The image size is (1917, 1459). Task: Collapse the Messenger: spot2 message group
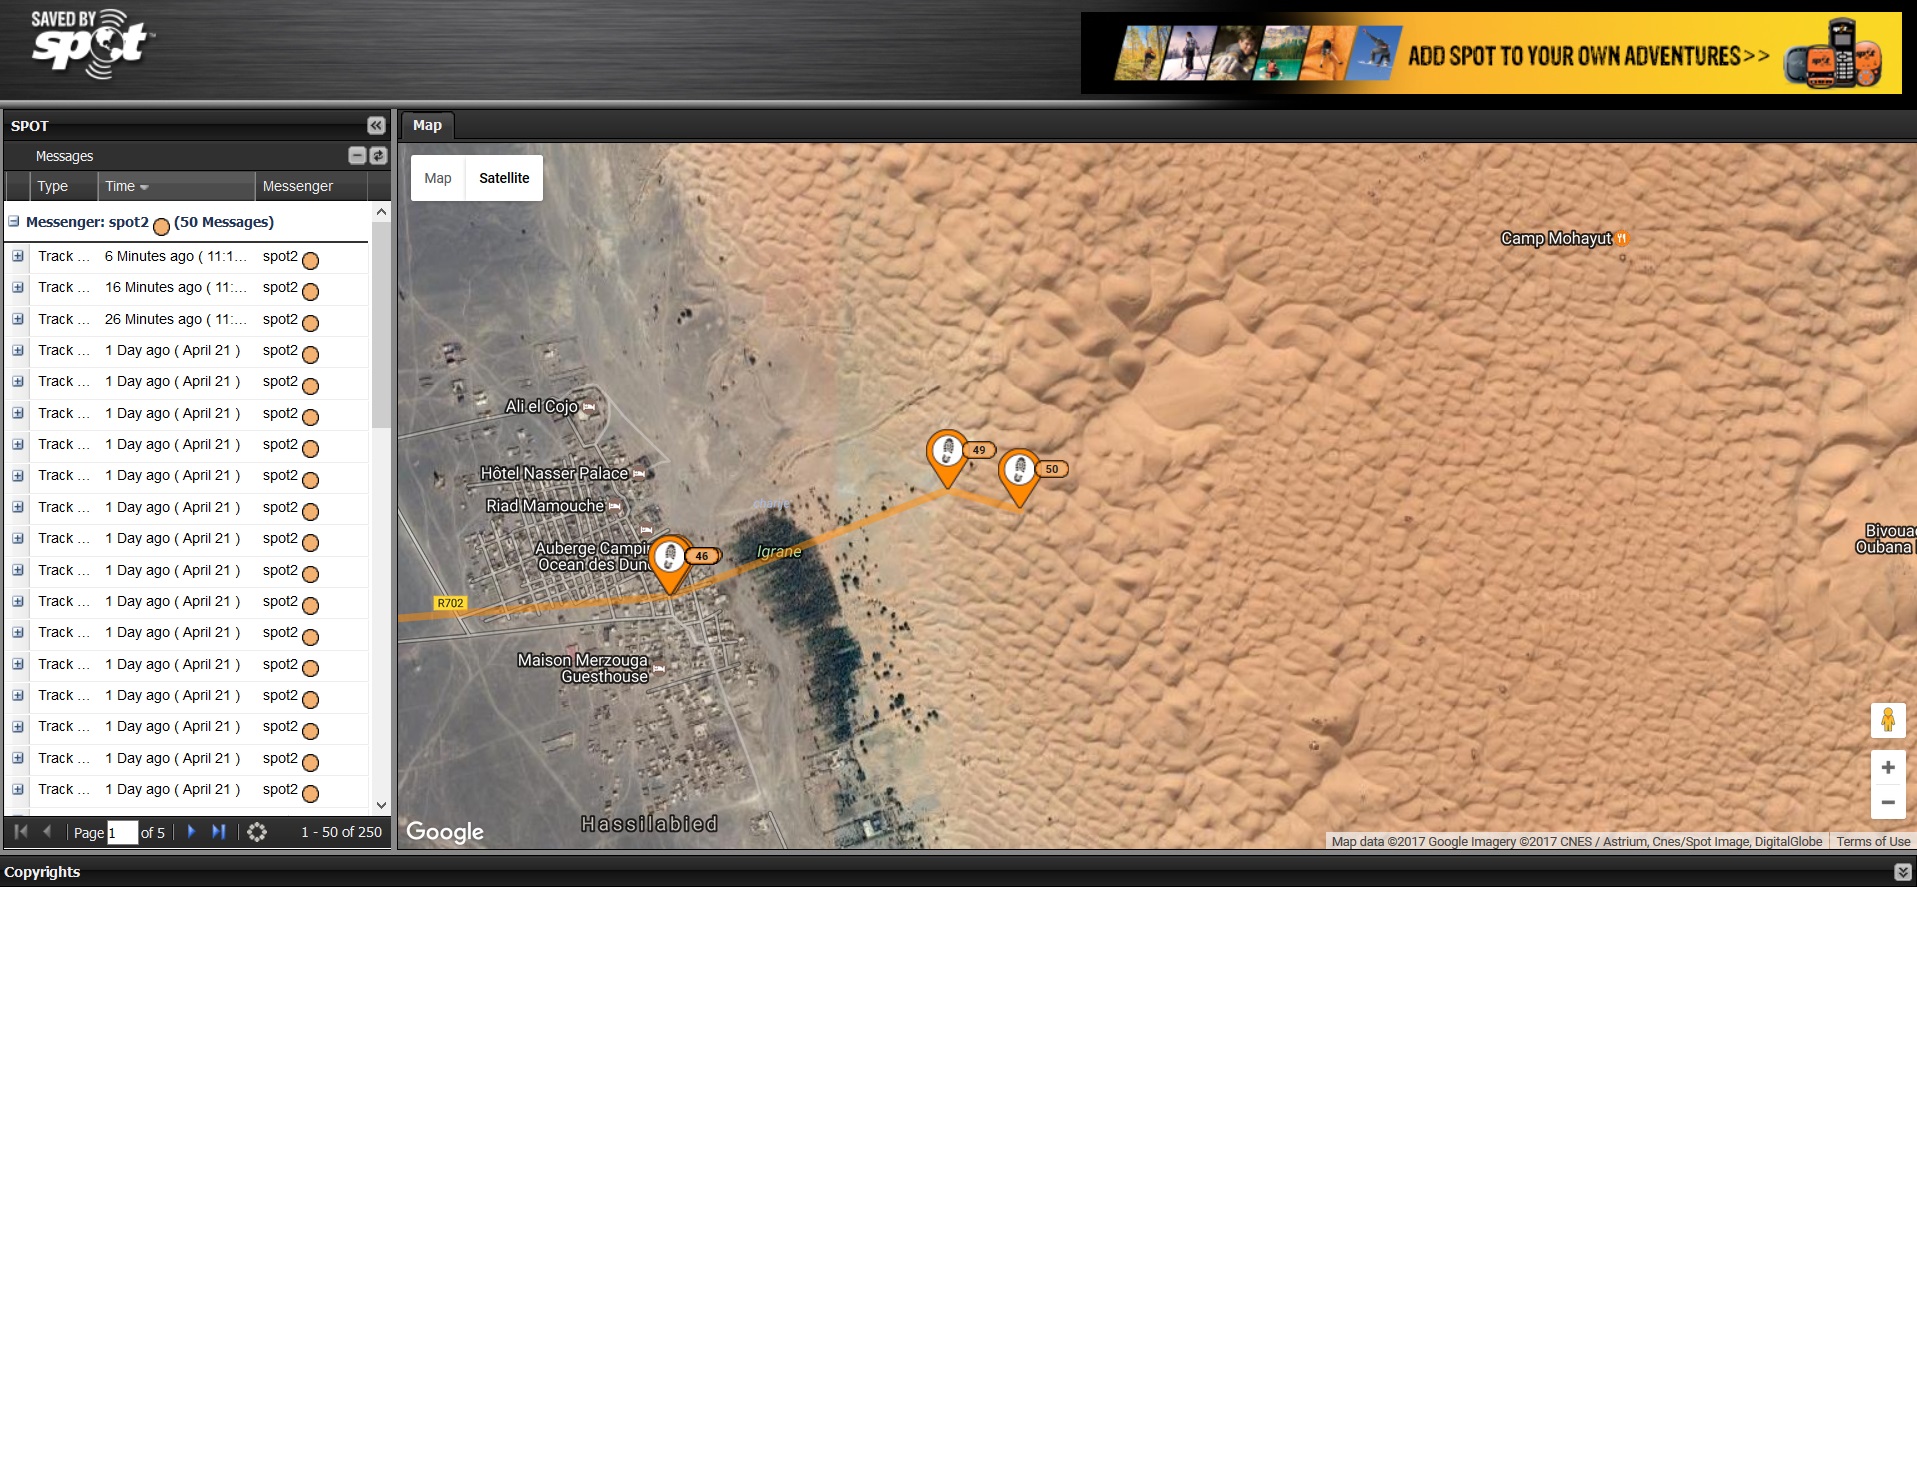tap(14, 222)
